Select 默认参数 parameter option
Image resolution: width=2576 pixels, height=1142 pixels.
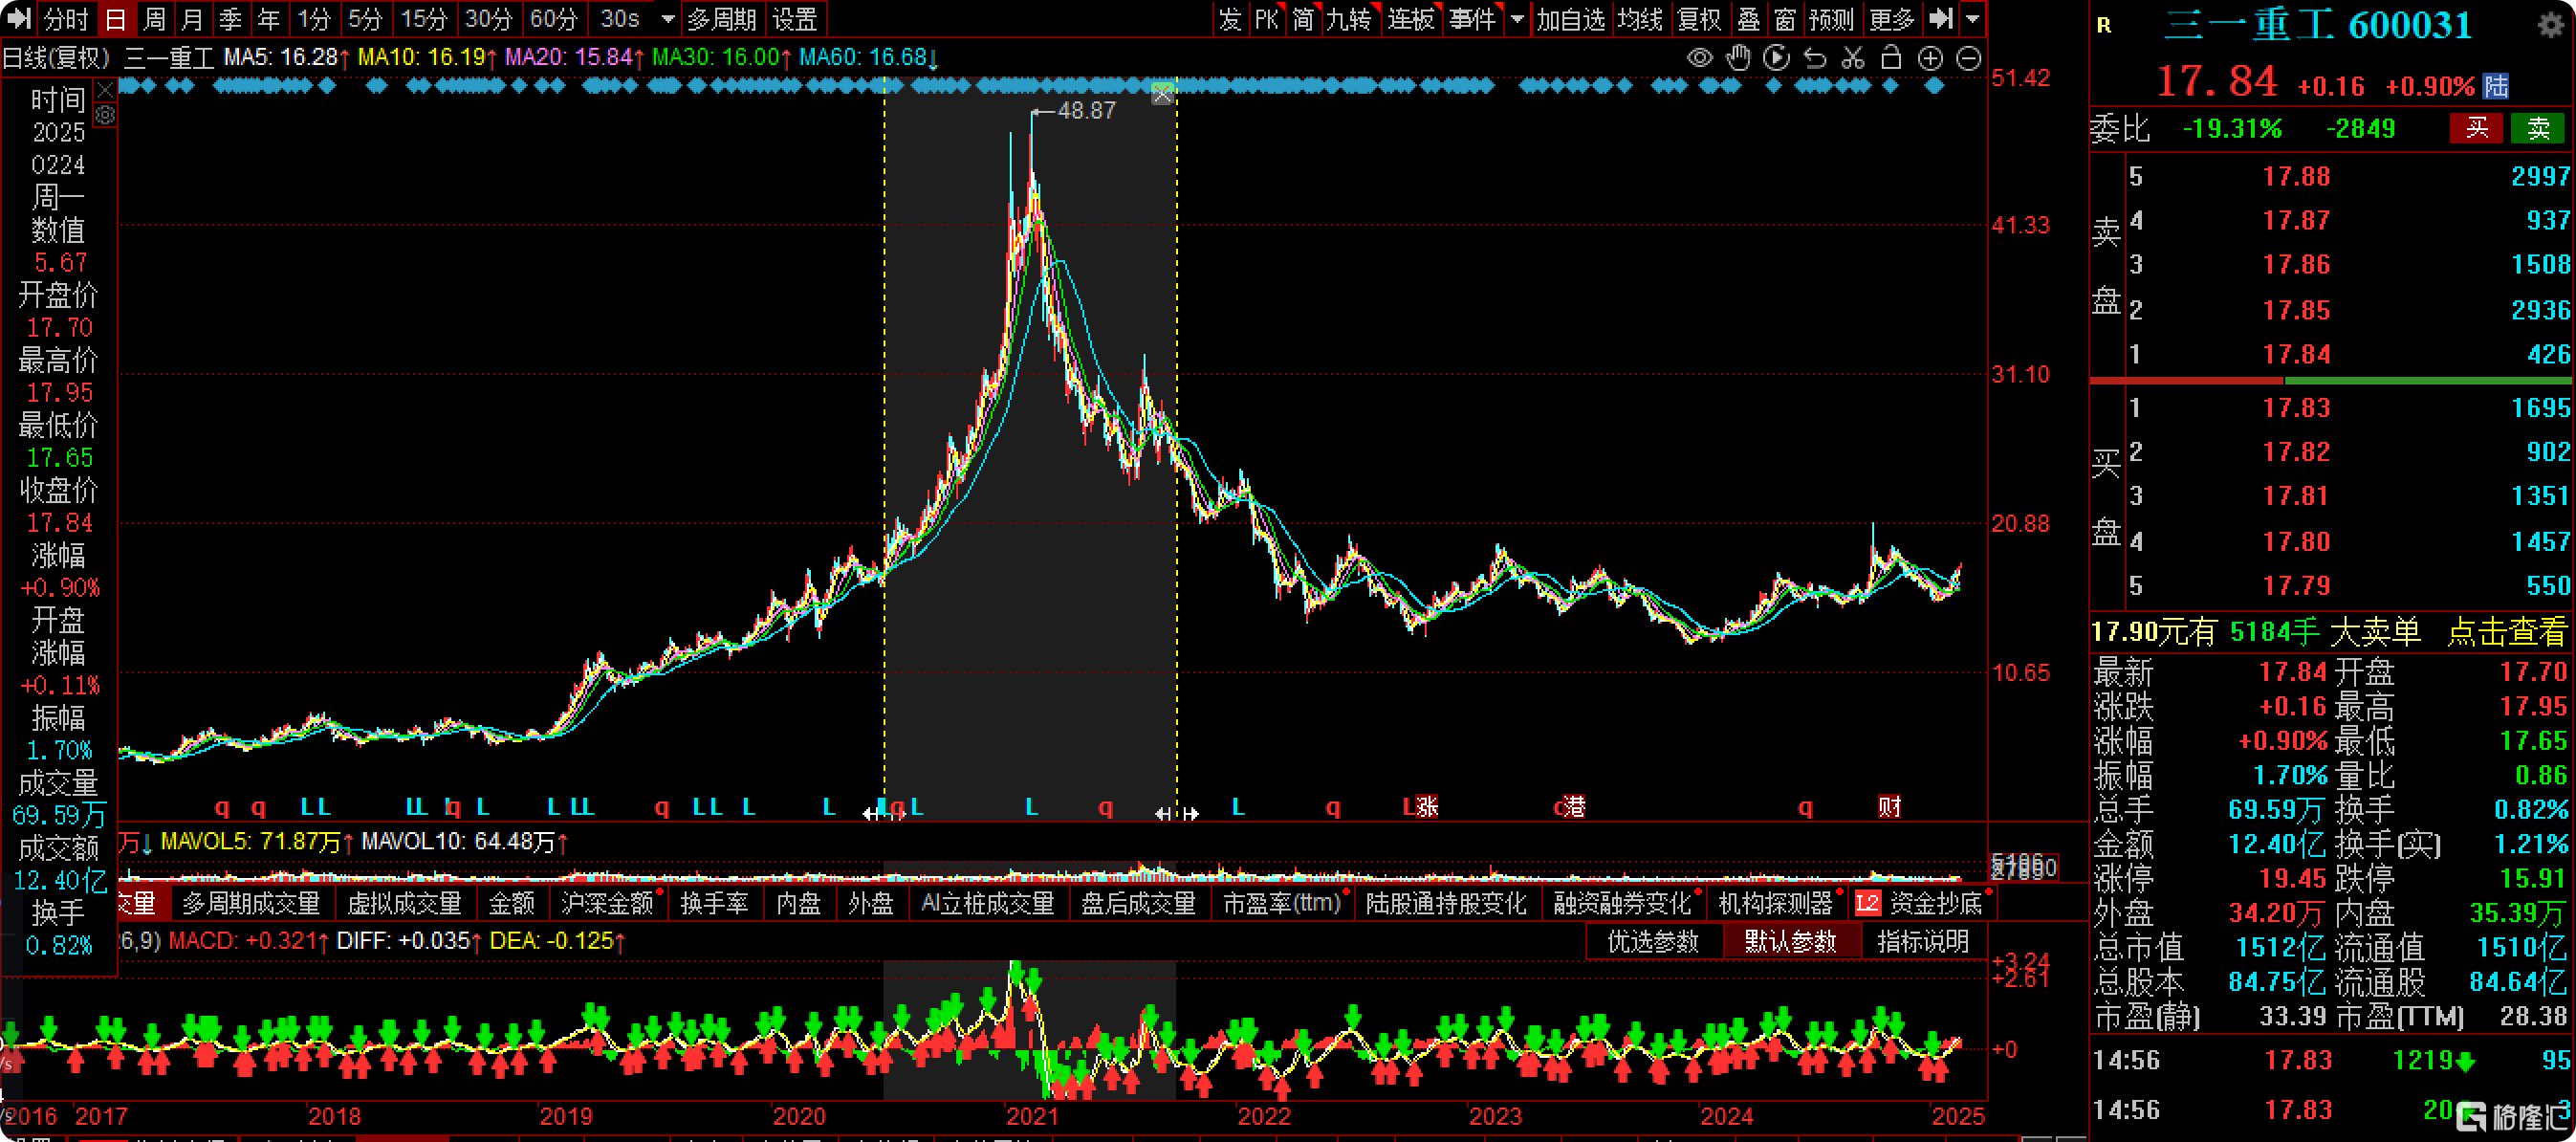[1790, 941]
